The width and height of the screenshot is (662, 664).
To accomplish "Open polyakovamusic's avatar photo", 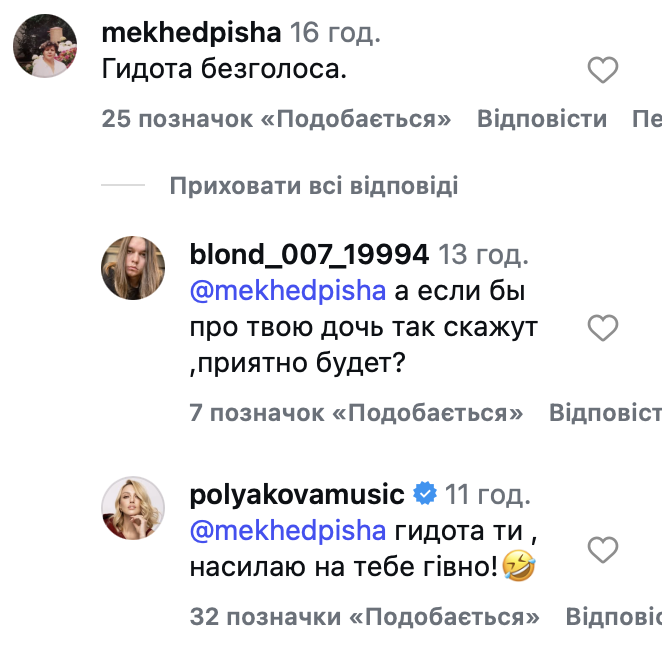I will (x=134, y=510).
